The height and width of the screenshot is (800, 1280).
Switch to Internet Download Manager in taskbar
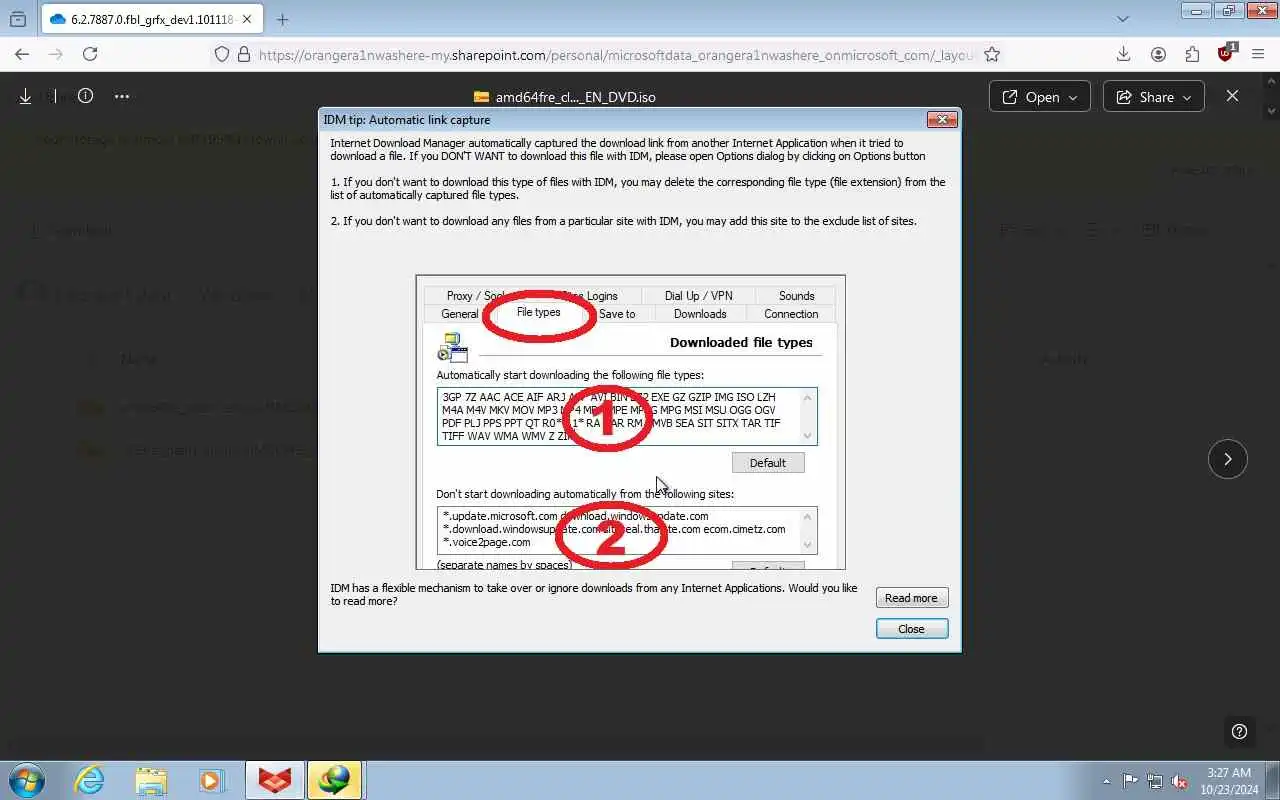coord(335,780)
